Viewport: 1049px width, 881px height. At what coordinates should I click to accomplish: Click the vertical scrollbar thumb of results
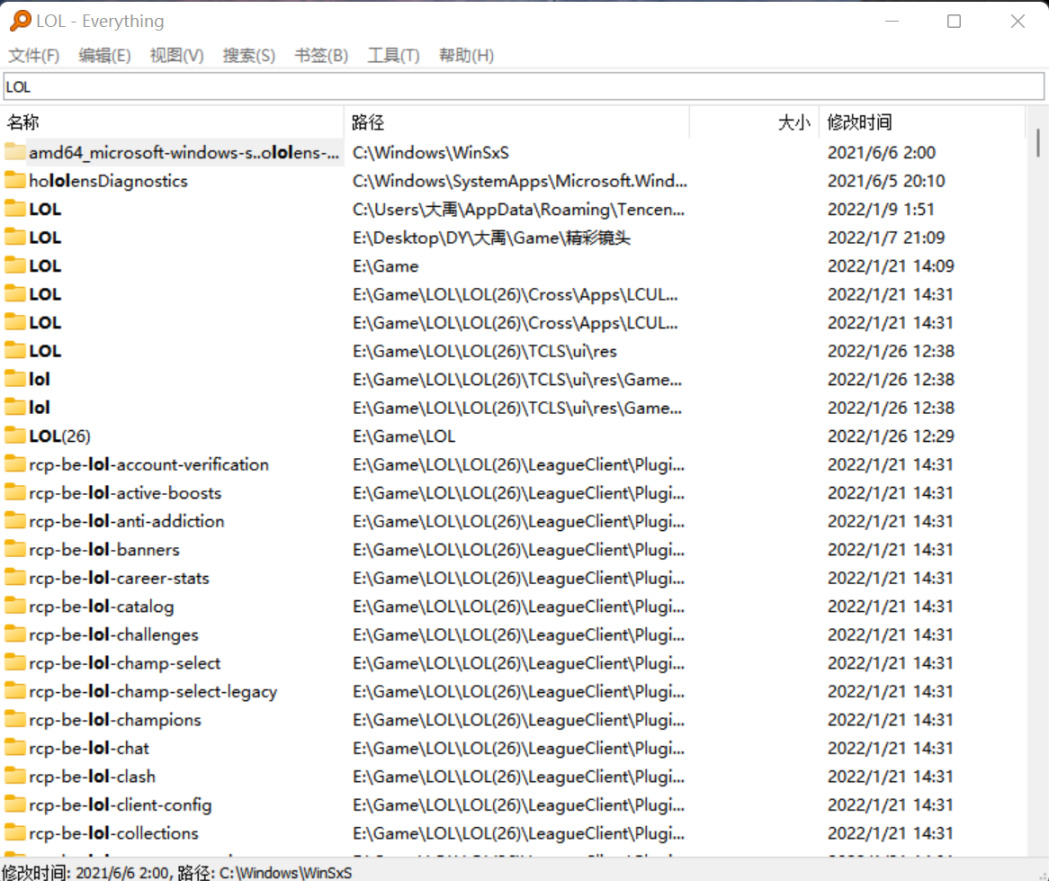[1038, 142]
